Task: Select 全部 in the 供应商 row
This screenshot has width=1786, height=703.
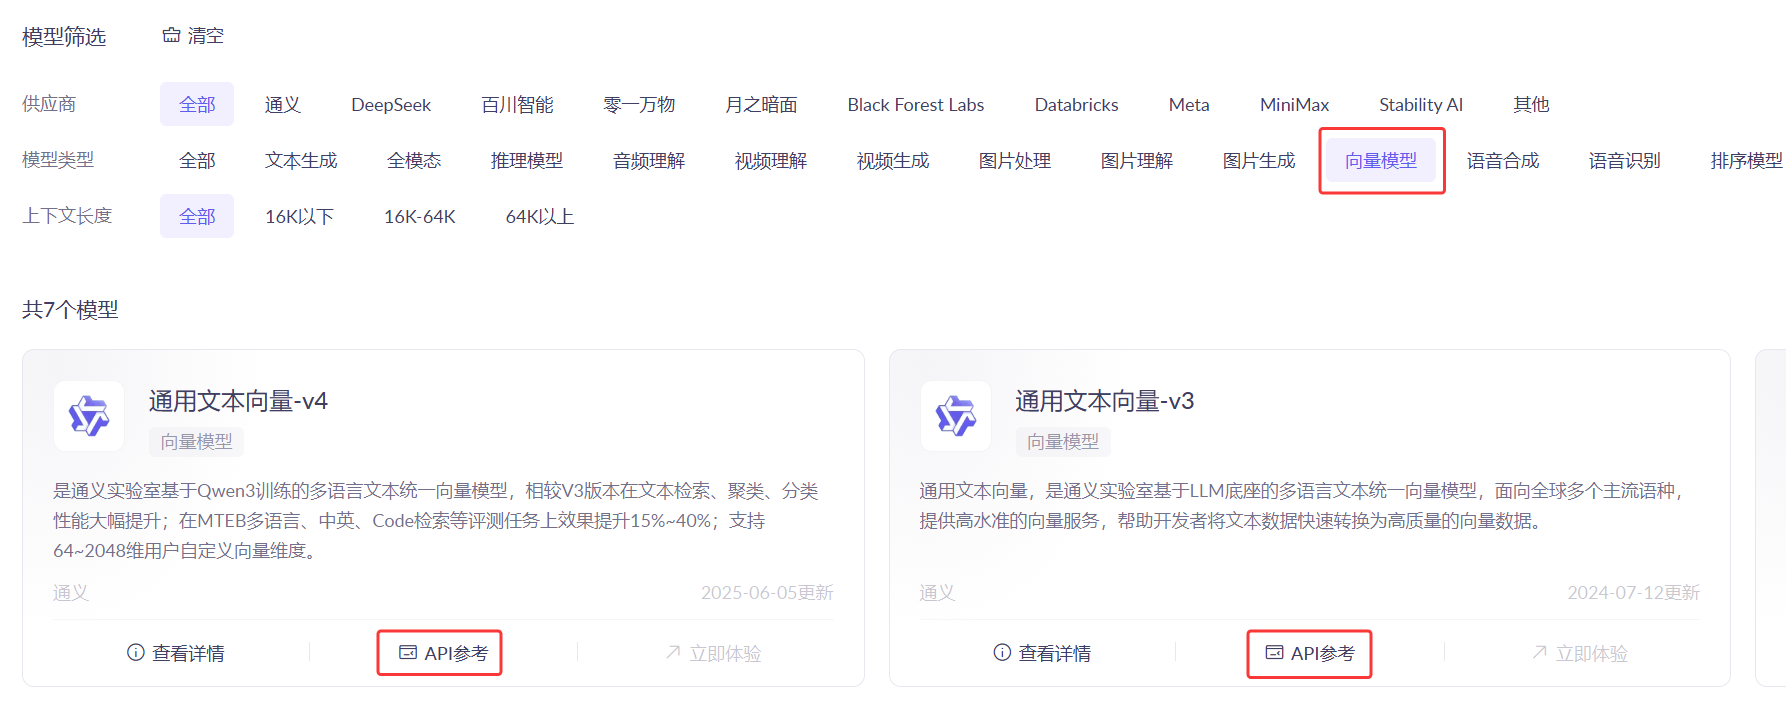Action: pos(197,104)
